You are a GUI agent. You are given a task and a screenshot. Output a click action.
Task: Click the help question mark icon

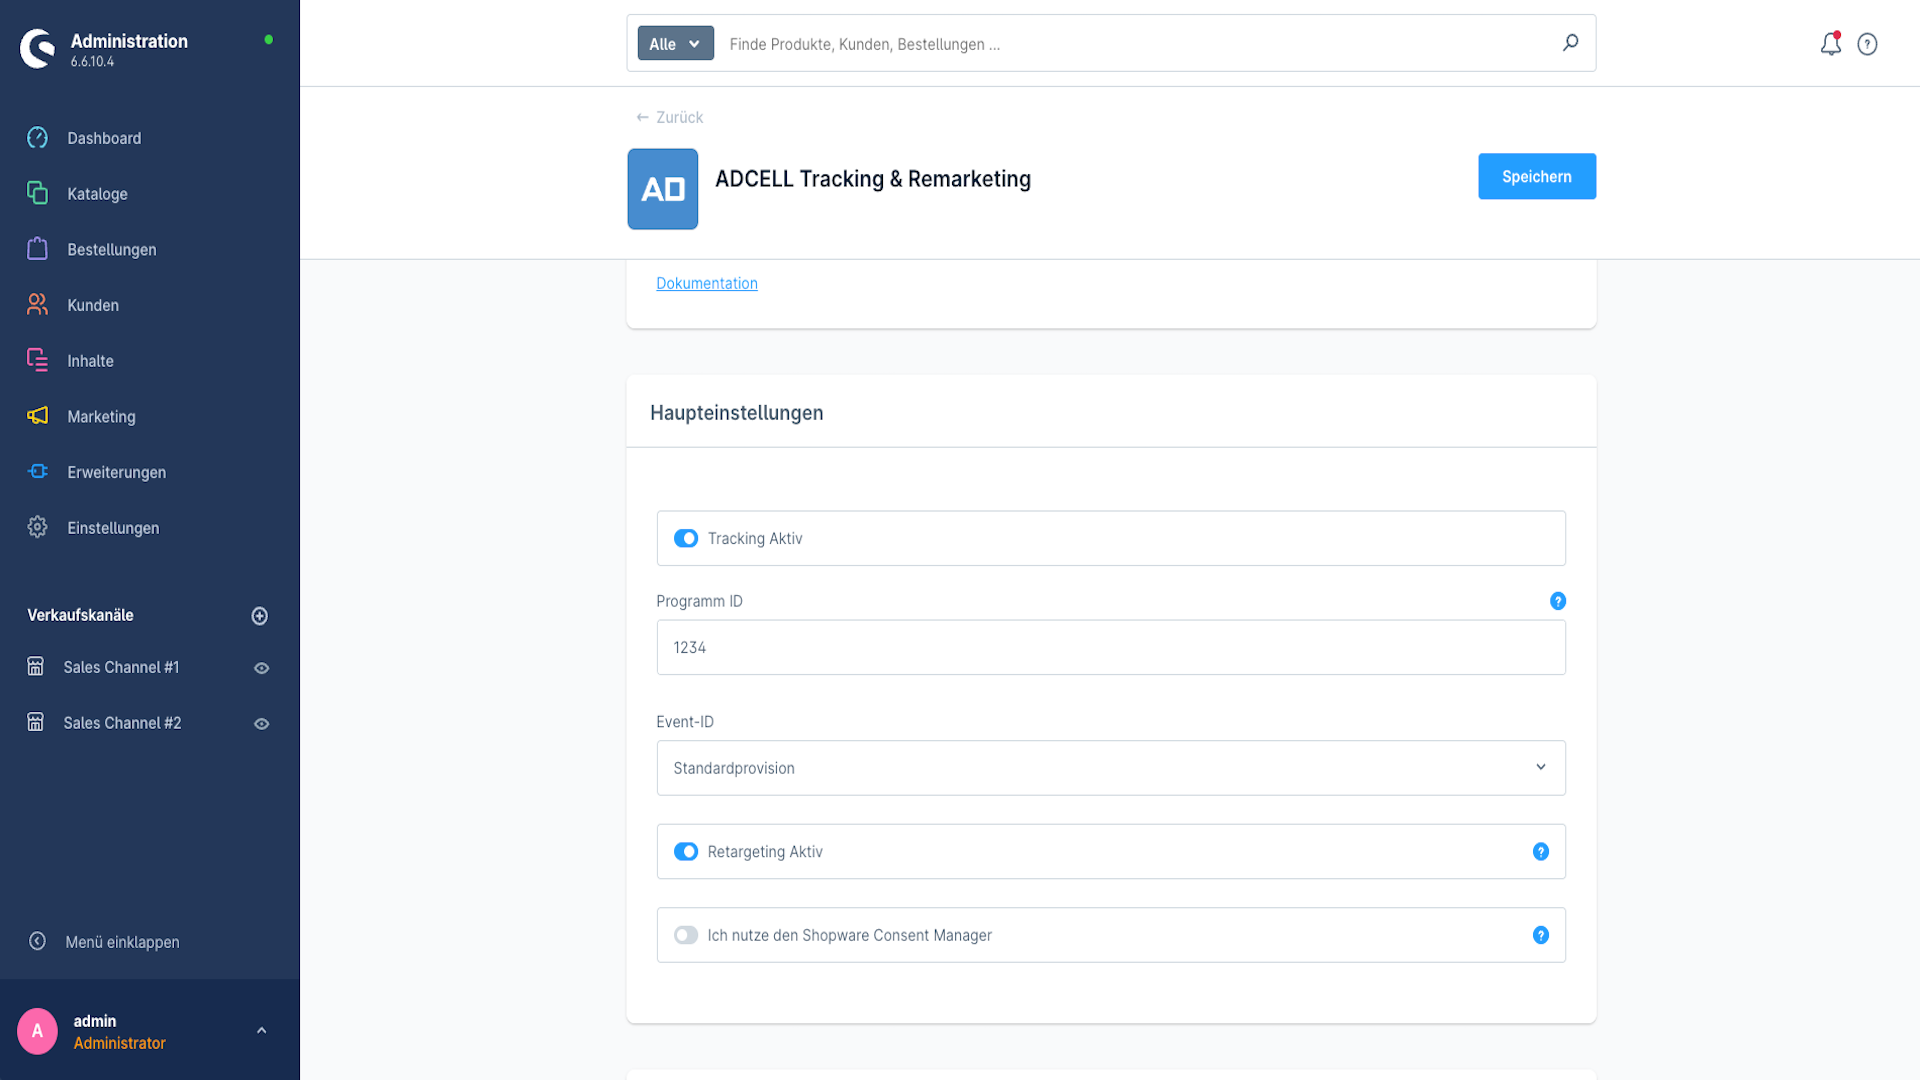(1868, 44)
